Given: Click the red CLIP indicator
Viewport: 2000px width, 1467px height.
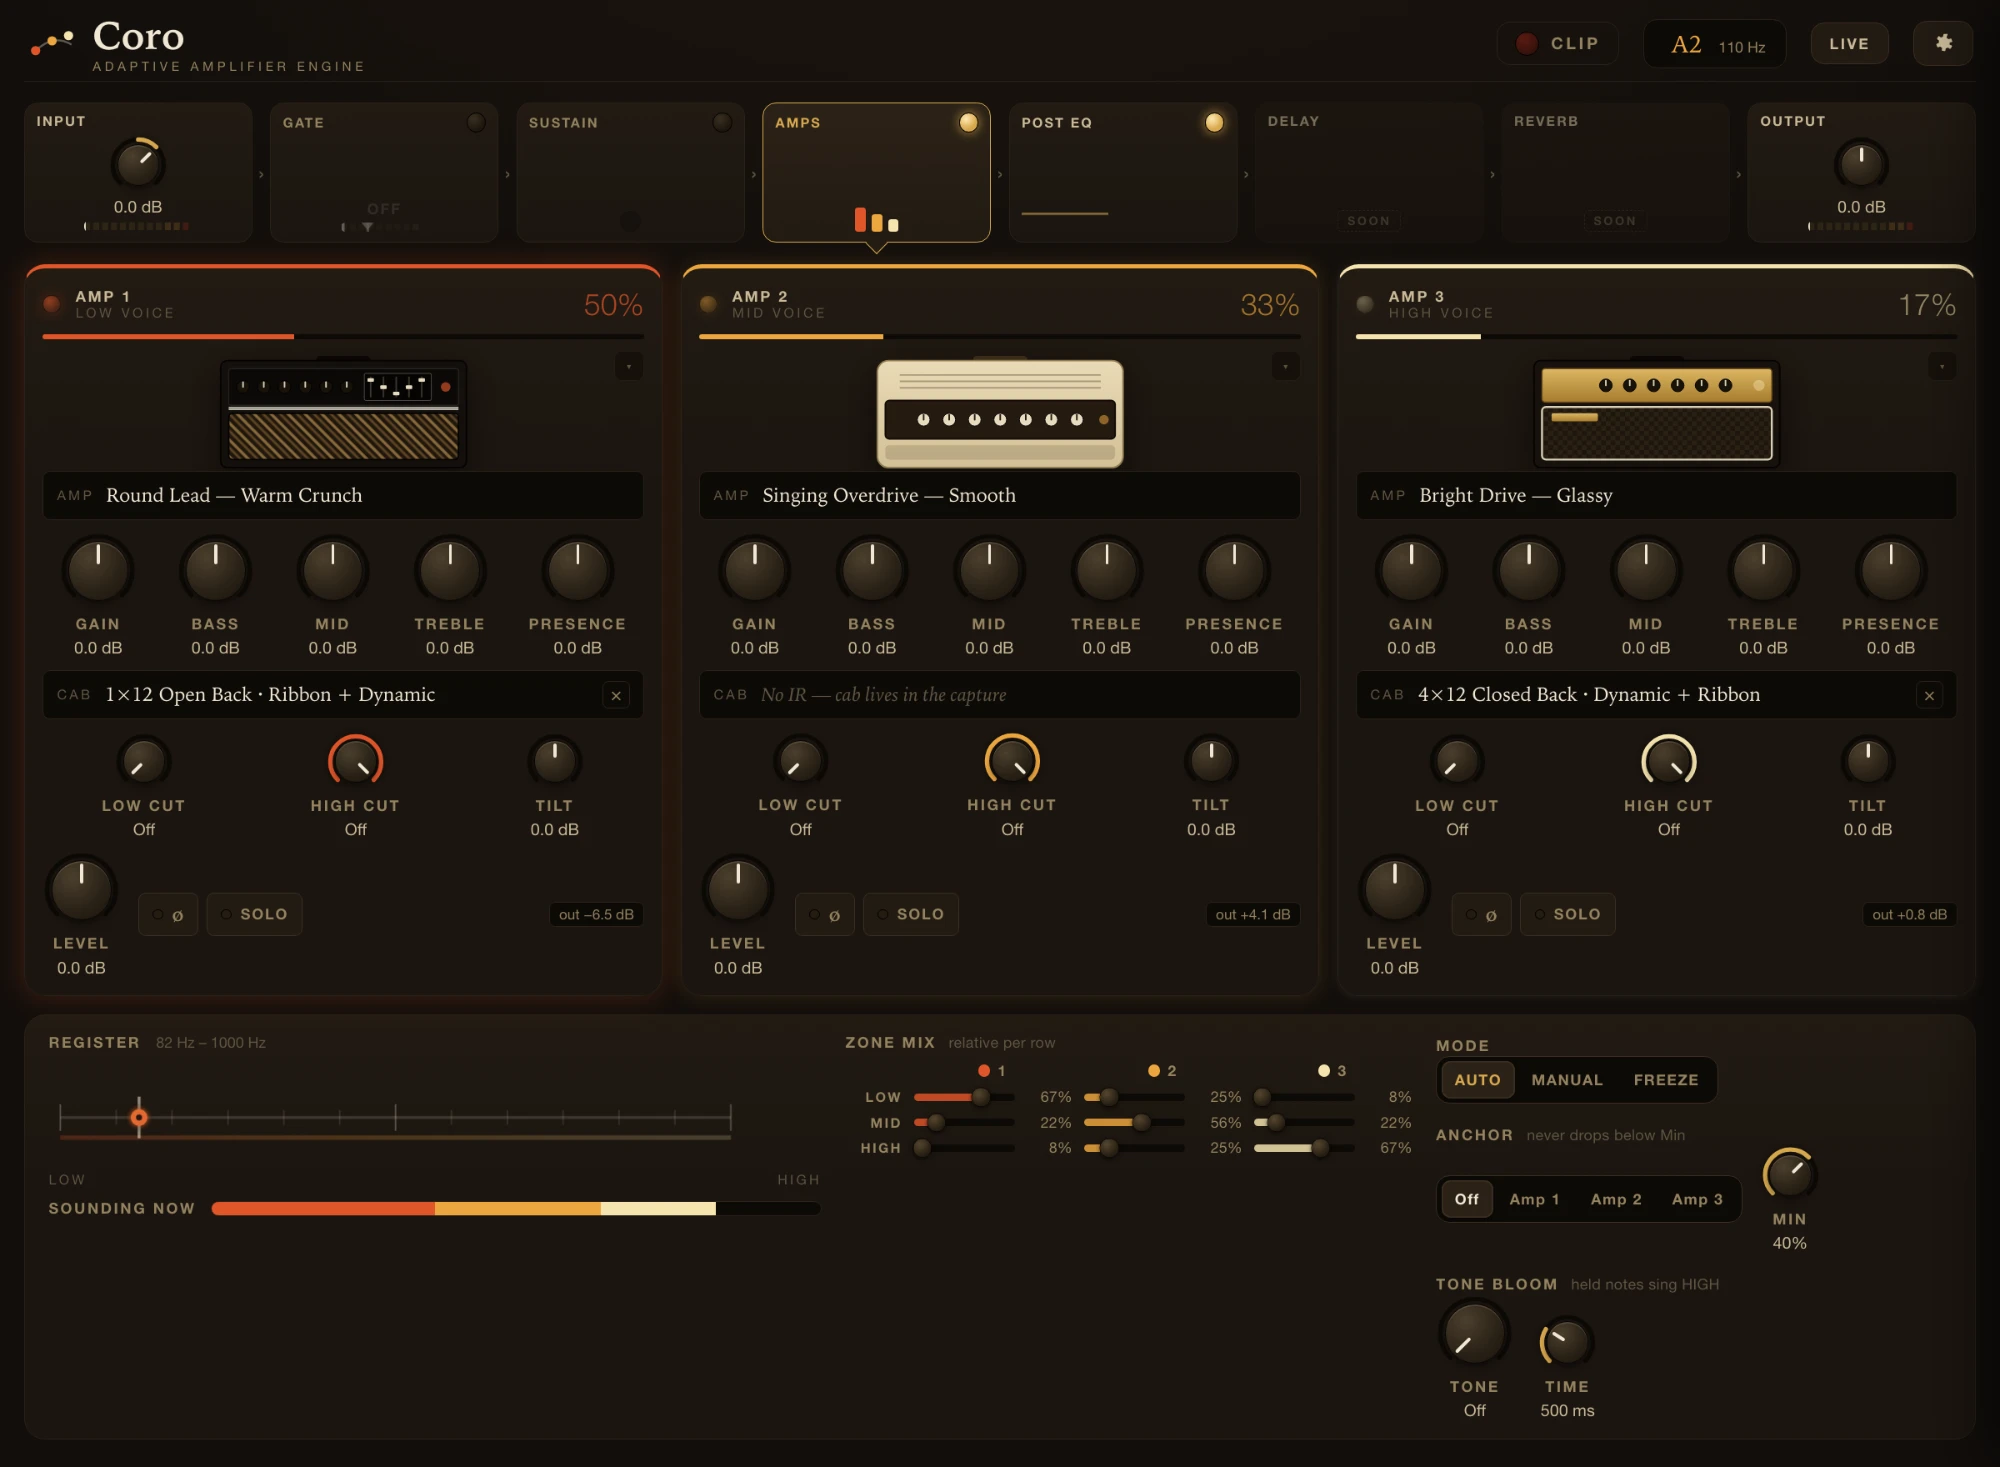Looking at the screenshot, I should click(1557, 43).
